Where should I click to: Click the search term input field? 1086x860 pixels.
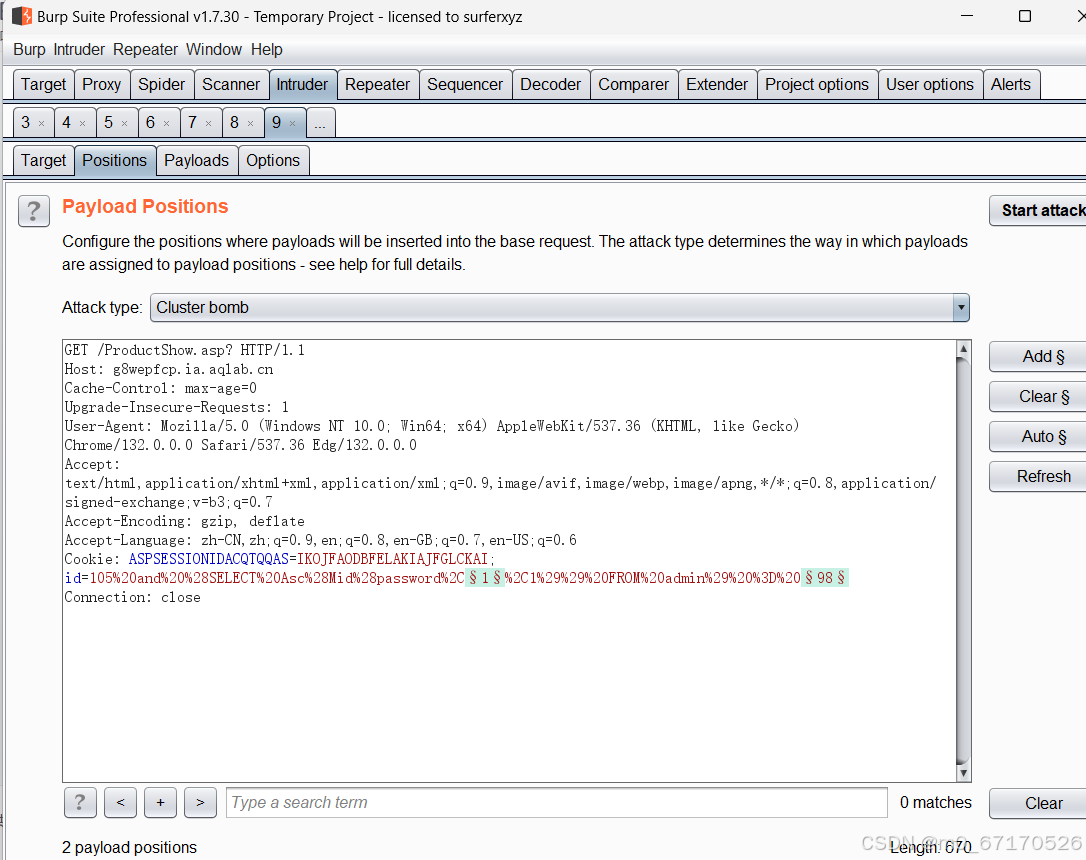[x=557, y=803]
